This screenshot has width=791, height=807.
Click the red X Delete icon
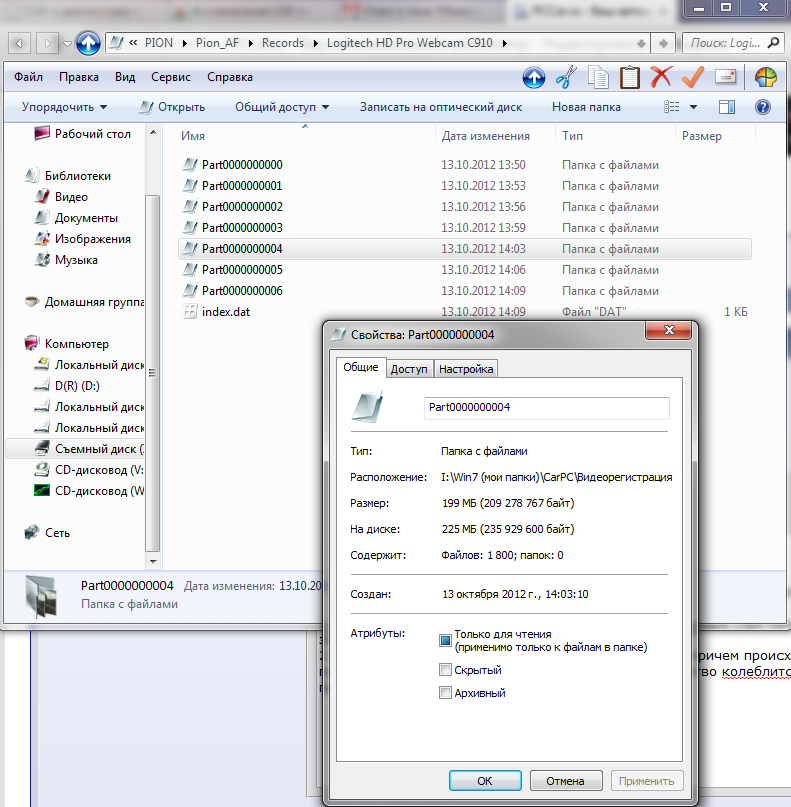coord(660,77)
